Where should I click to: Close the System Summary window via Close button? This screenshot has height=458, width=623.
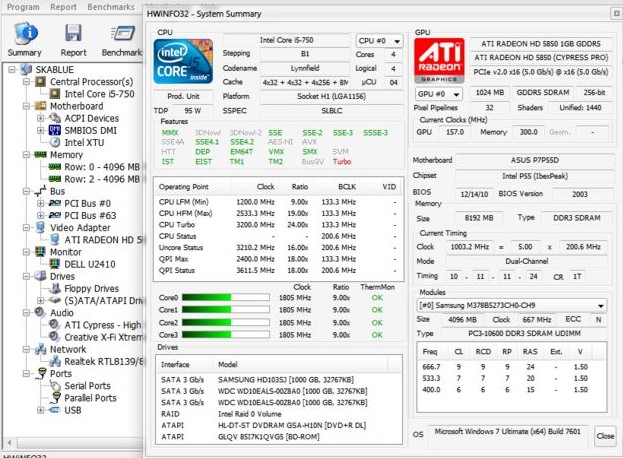point(605,436)
